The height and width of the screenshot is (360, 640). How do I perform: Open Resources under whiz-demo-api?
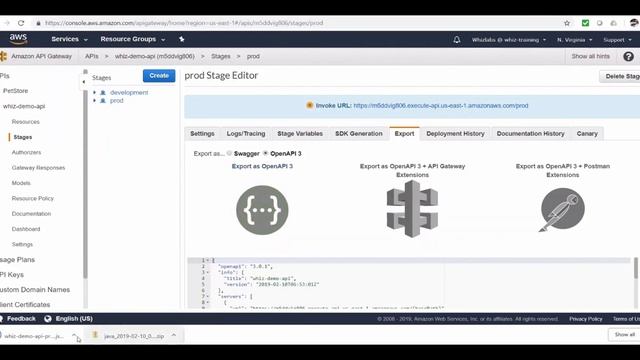[25, 122]
